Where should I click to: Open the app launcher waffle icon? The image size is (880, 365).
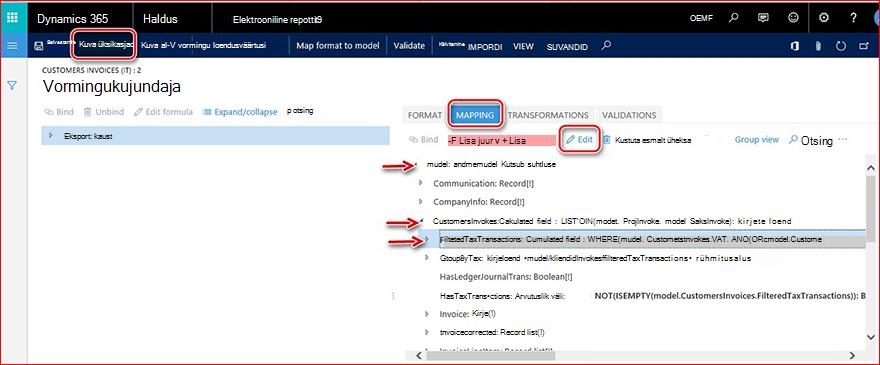[x=12, y=17]
